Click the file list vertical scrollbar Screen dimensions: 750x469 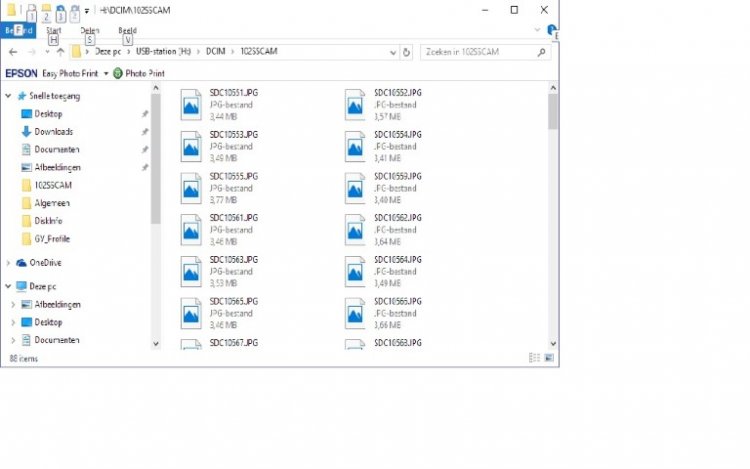[553, 200]
